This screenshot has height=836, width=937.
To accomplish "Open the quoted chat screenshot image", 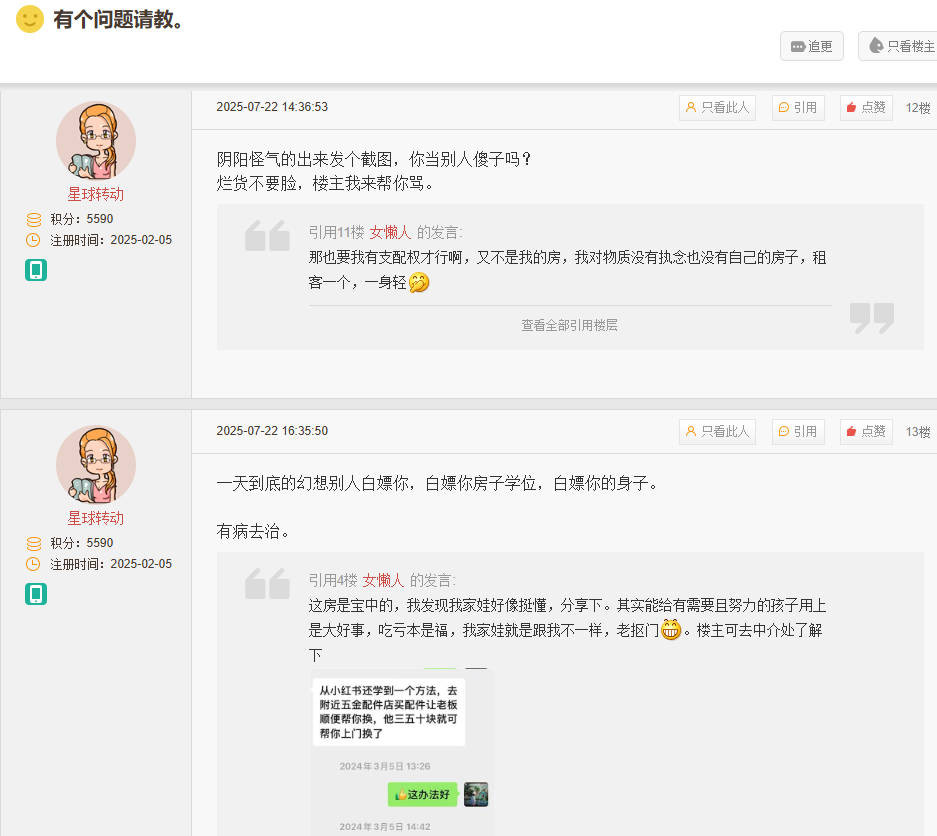I will [x=400, y=750].
